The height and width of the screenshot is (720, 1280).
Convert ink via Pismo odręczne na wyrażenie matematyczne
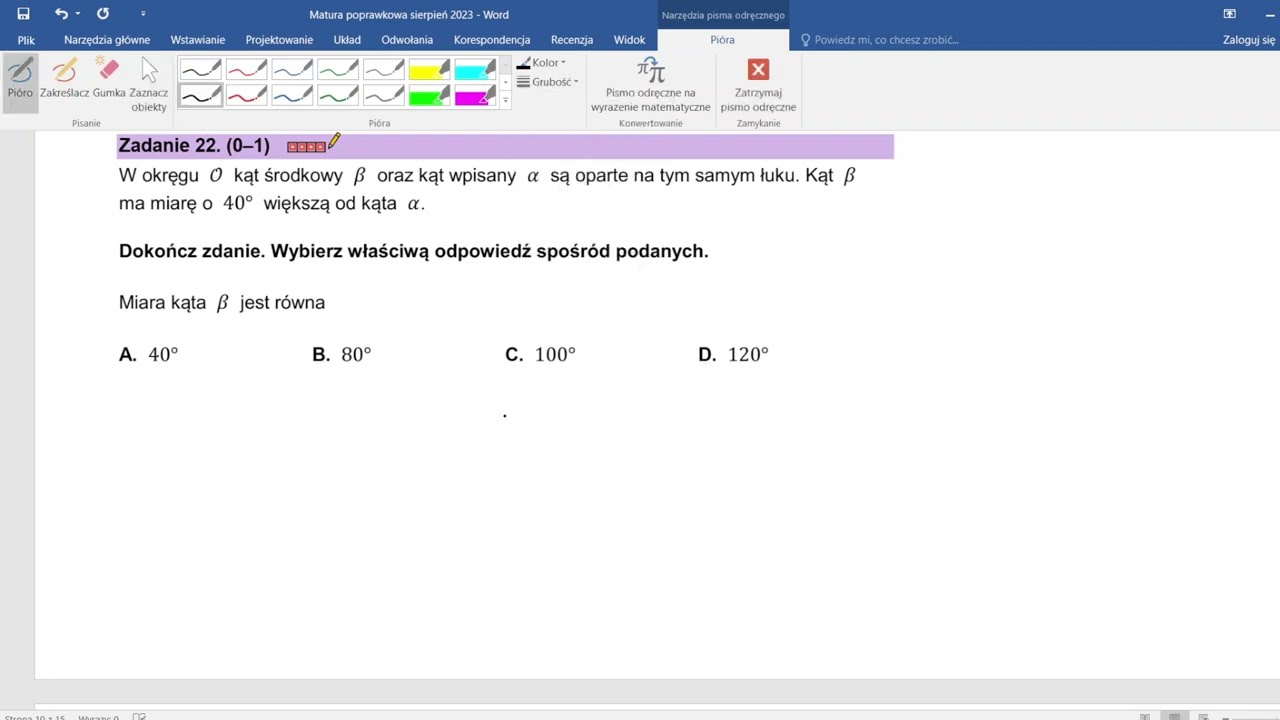[650, 85]
